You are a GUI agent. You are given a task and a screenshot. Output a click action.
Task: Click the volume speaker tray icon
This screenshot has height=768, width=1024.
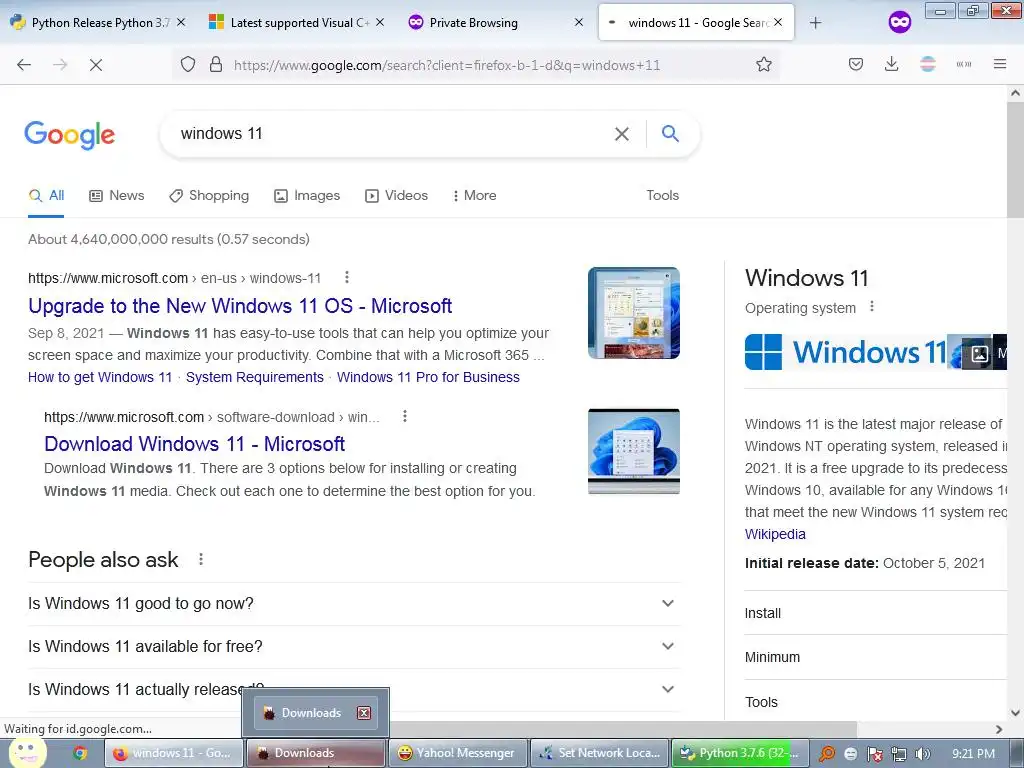922,754
